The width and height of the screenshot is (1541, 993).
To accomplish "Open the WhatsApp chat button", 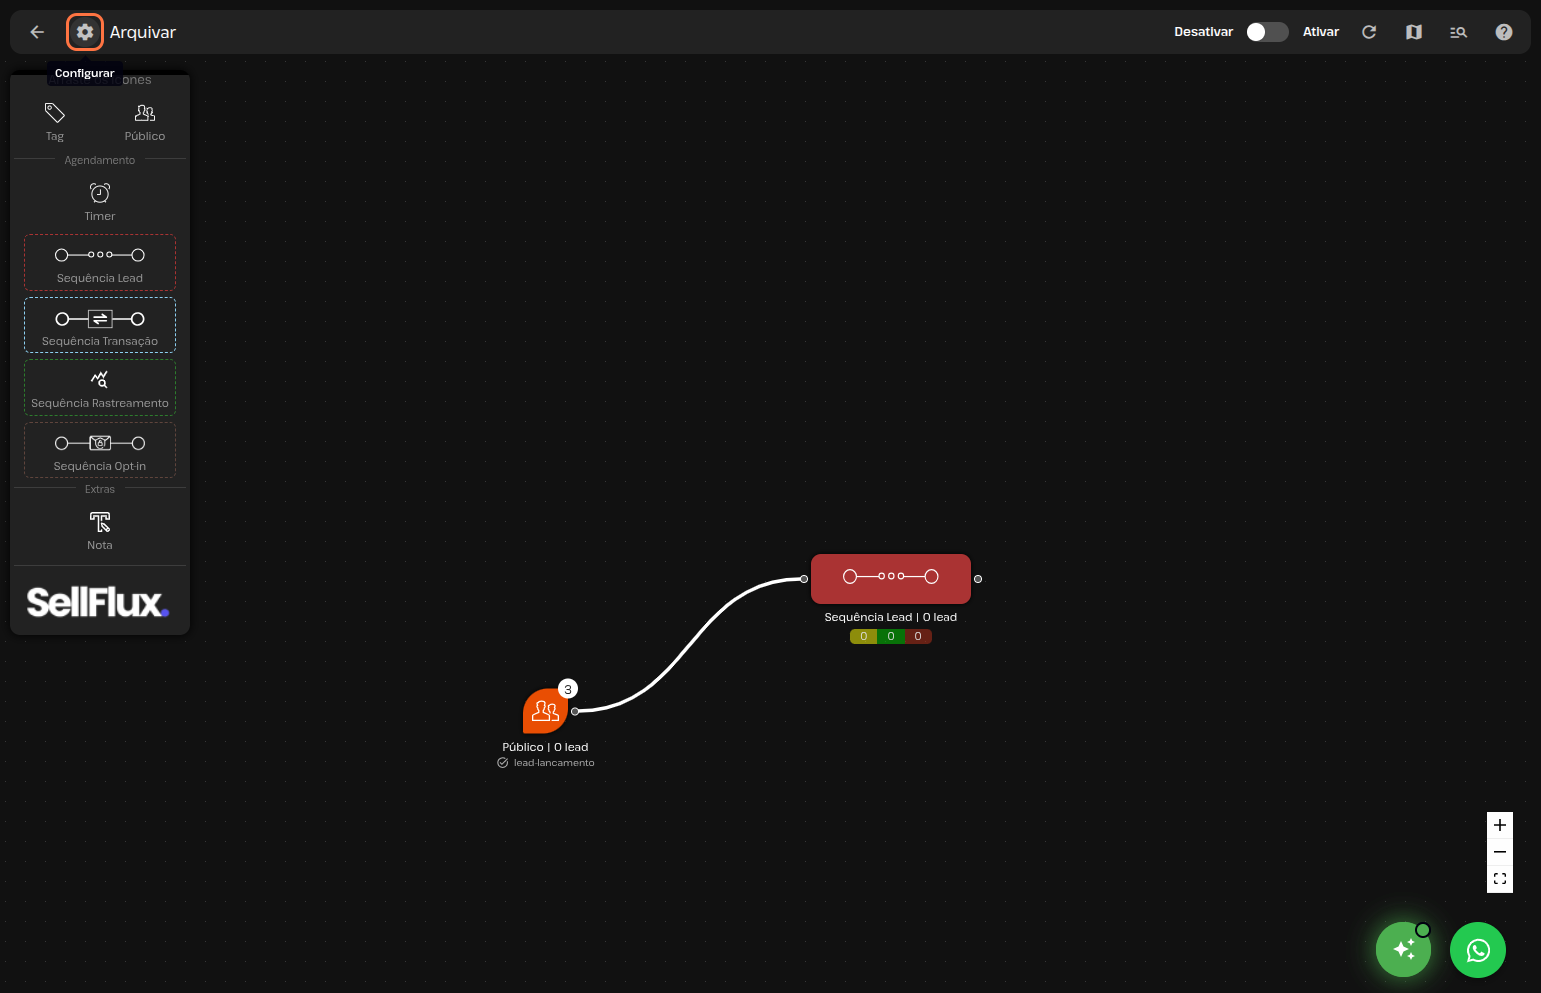I will pos(1477,950).
